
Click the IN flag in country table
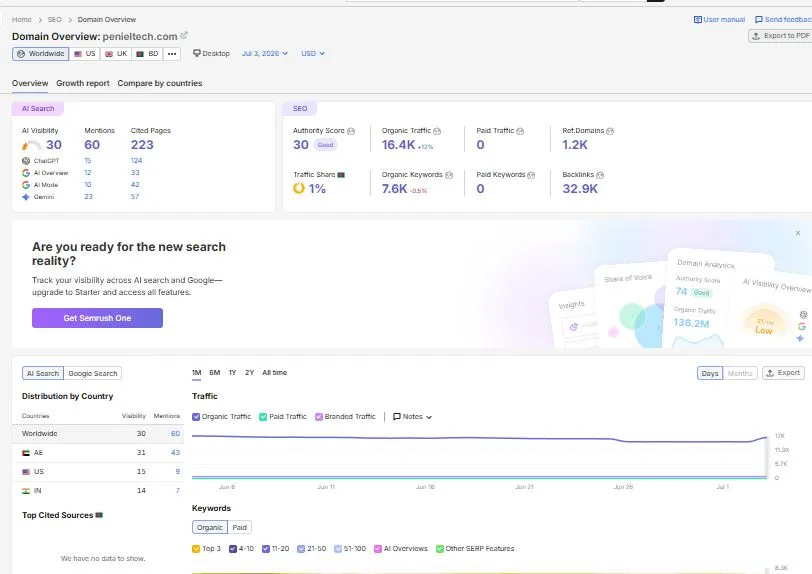click(x=26, y=491)
